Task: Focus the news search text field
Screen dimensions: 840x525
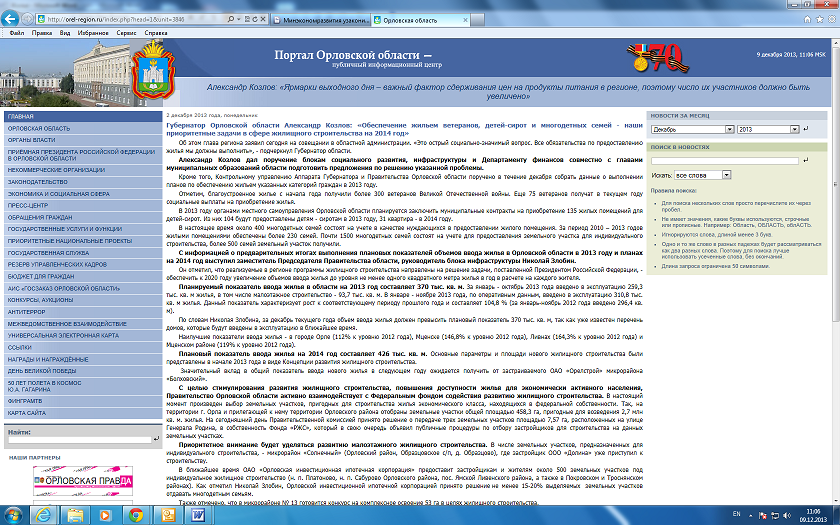Action: tap(724, 160)
